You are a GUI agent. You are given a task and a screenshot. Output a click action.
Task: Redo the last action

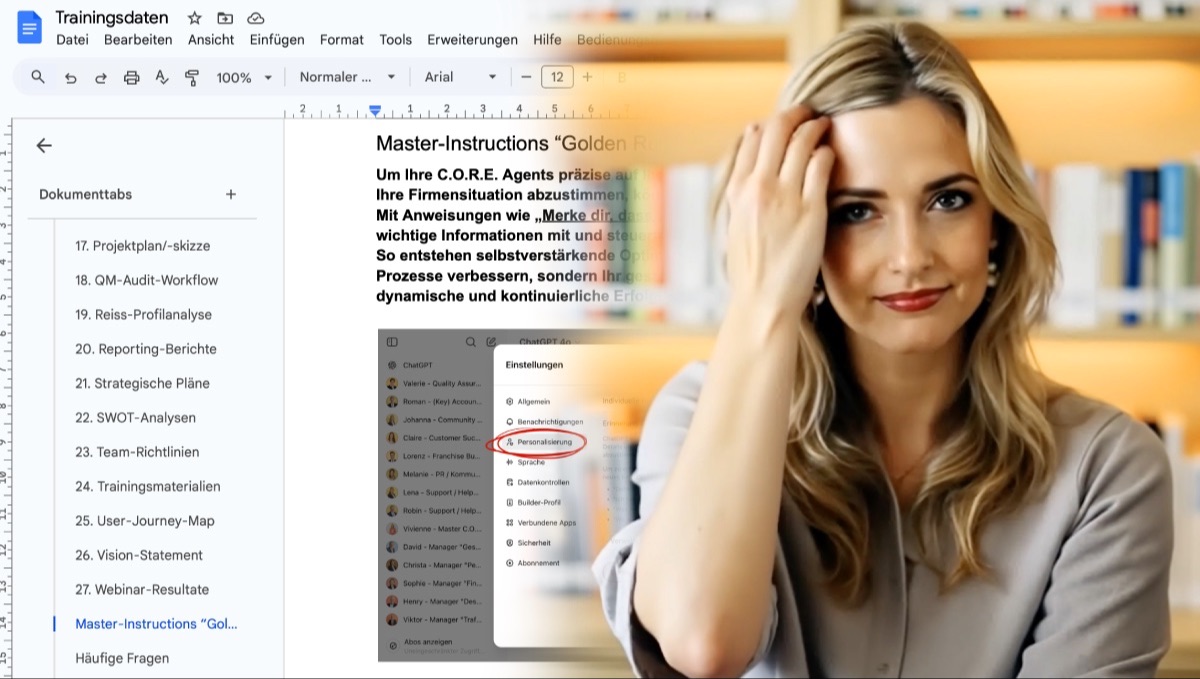point(100,77)
